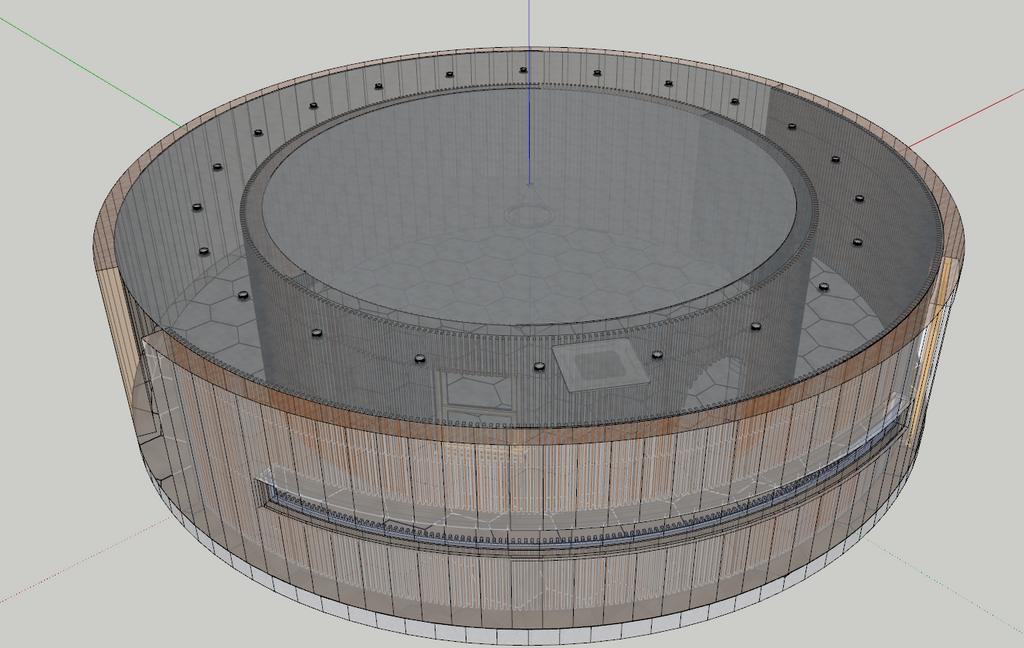Select the topmost black stud on the rim
1024x648 pixels.
[x=522, y=70]
